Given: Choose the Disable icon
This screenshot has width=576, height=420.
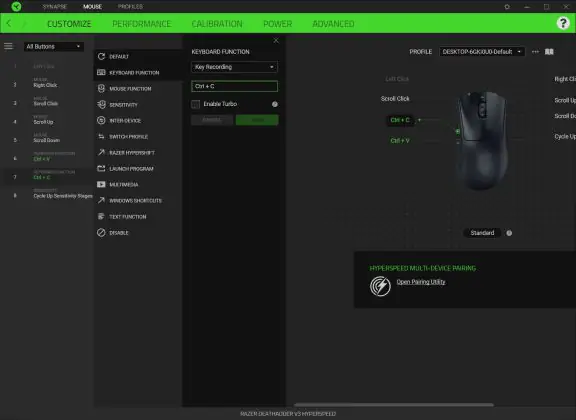Looking at the screenshot, I should (101, 233).
